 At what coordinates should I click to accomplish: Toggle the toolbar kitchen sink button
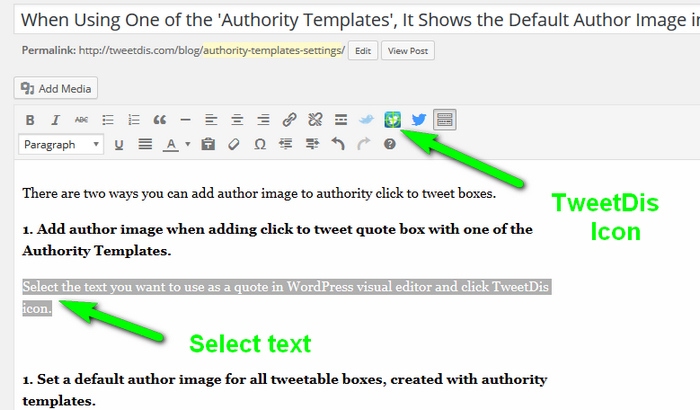[445, 120]
